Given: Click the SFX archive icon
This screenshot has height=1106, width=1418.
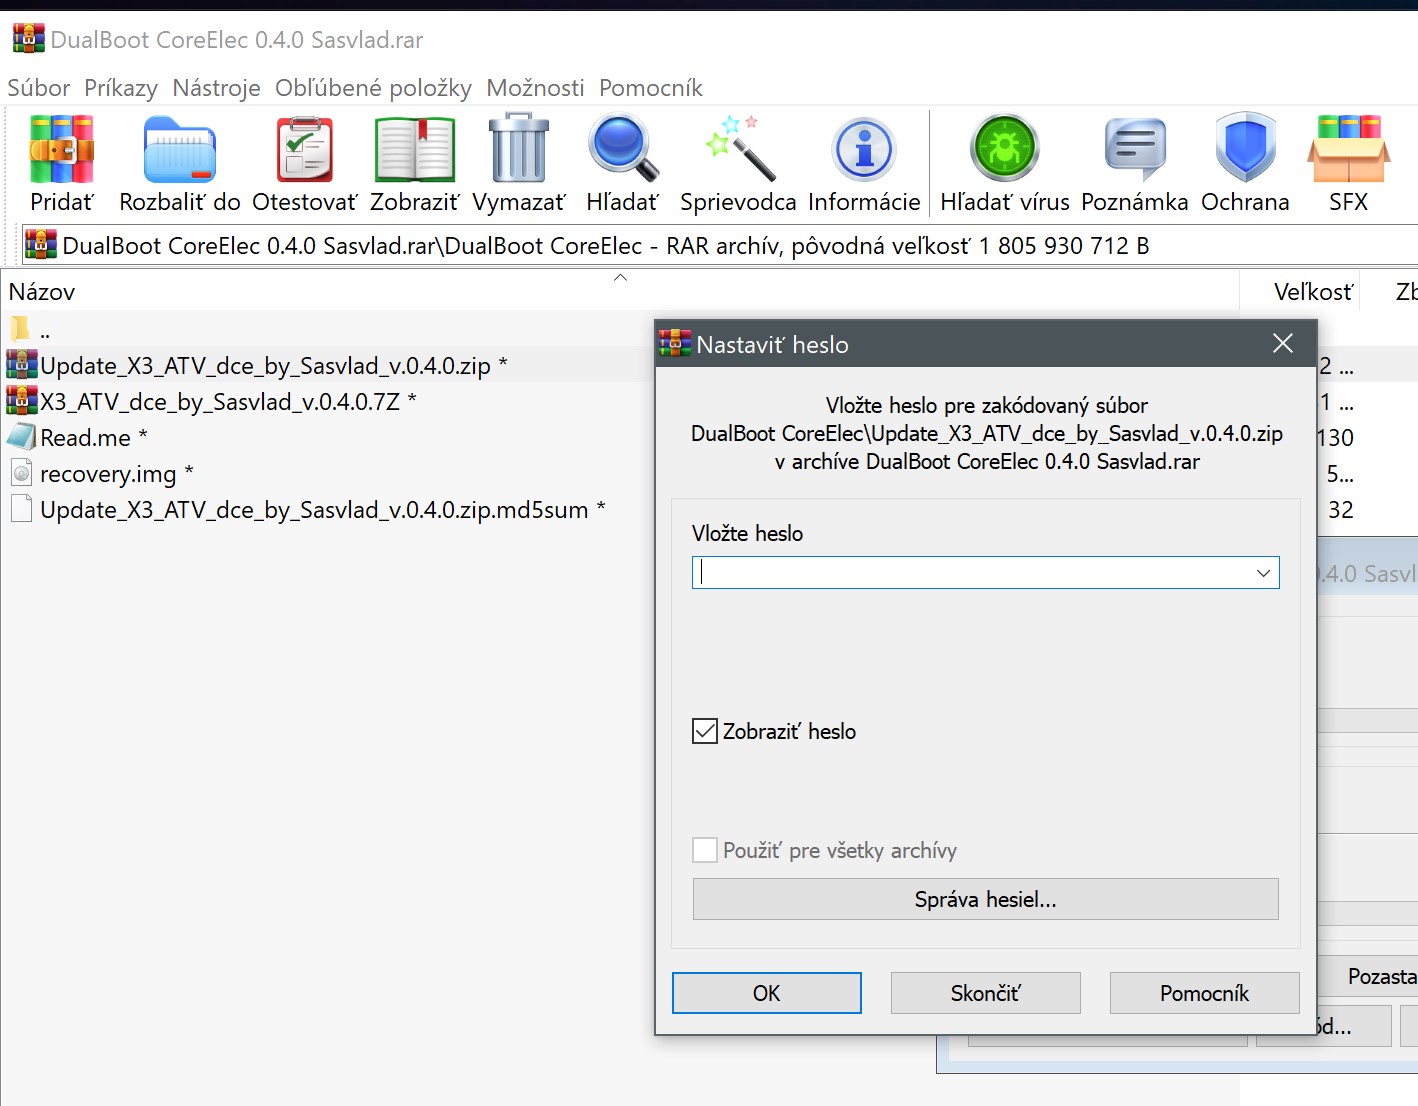Looking at the screenshot, I should (1347, 150).
